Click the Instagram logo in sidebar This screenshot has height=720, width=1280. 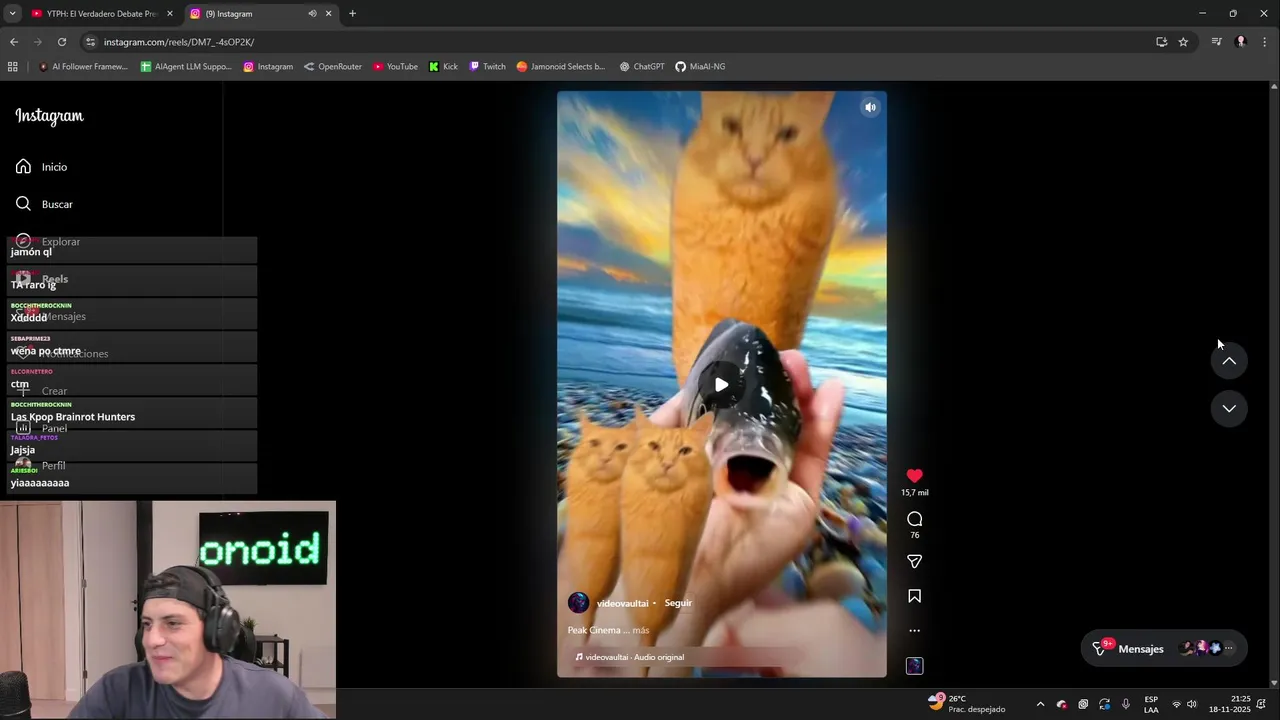coord(49,116)
